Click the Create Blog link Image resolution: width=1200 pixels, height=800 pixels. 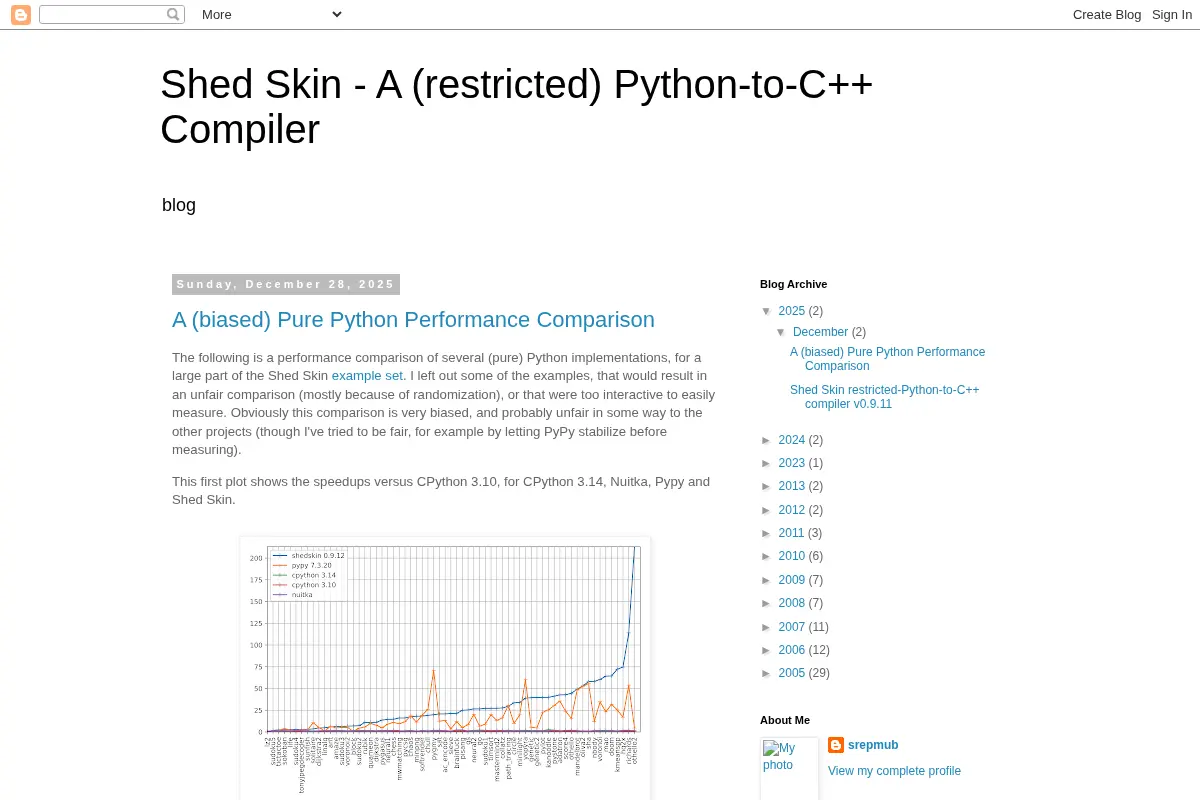click(1107, 14)
